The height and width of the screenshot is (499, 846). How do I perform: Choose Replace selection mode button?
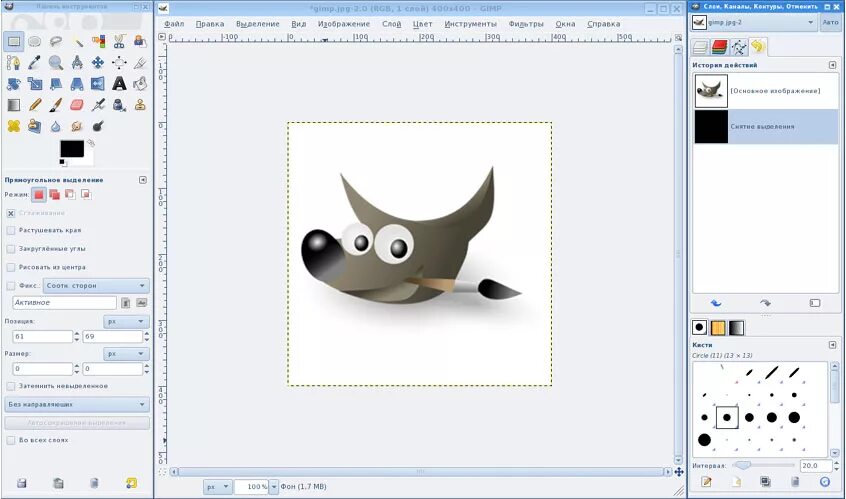[x=39, y=195]
